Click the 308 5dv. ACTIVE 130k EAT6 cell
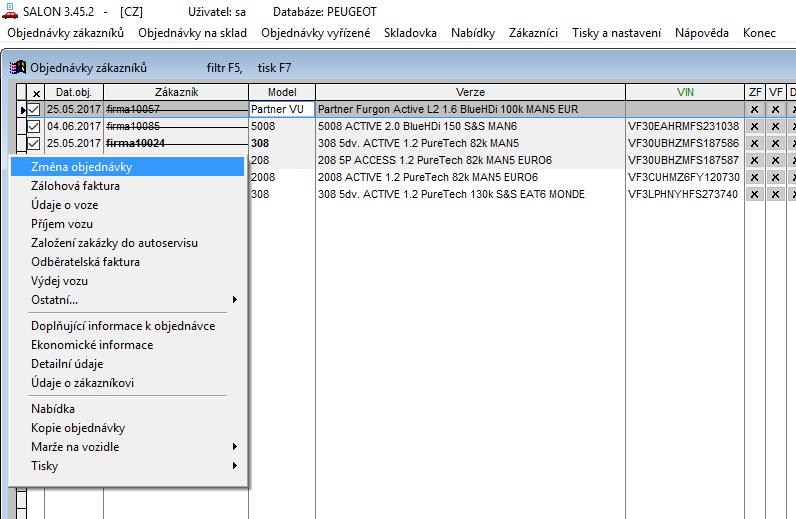 470,194
